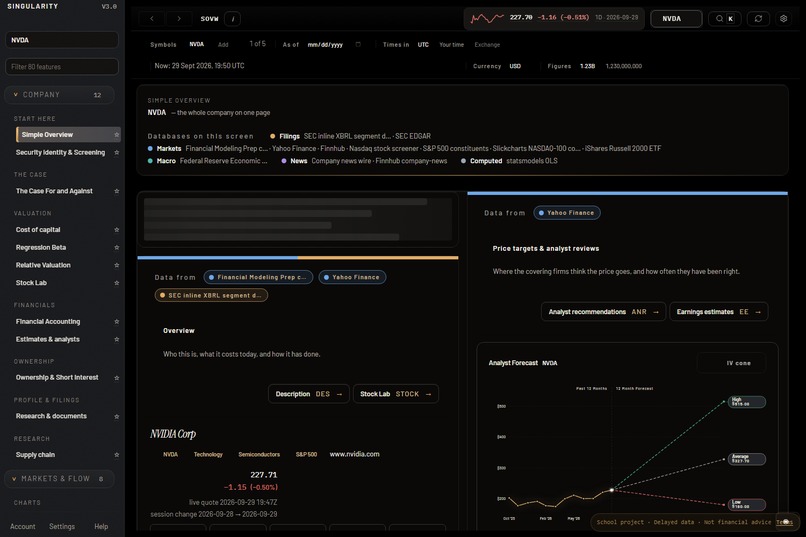
Task: Star the Financial Accounting item
Action: coord(117,322)
